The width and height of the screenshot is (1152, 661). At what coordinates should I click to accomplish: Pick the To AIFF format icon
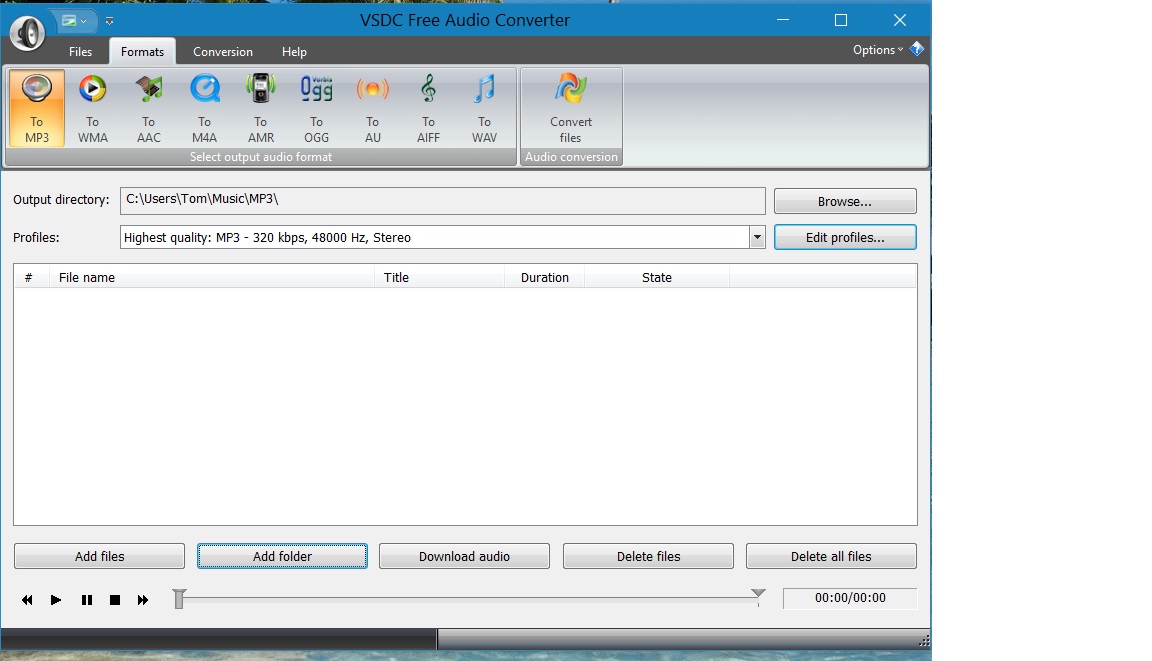[428, 108]
